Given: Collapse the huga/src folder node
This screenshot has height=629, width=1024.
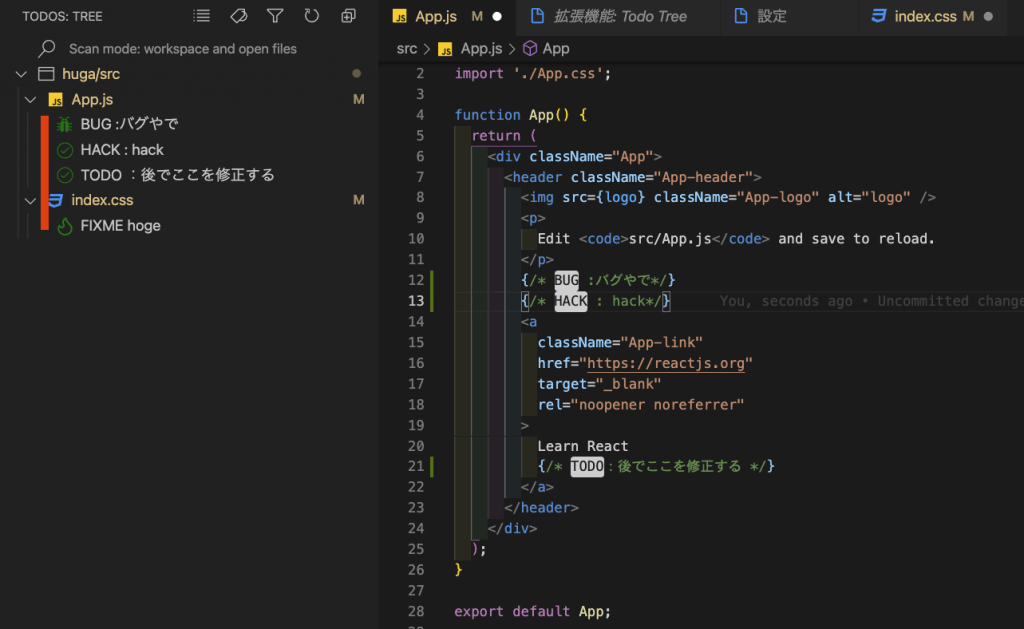Looking at the screenshot, I should [x=21, y=74].
